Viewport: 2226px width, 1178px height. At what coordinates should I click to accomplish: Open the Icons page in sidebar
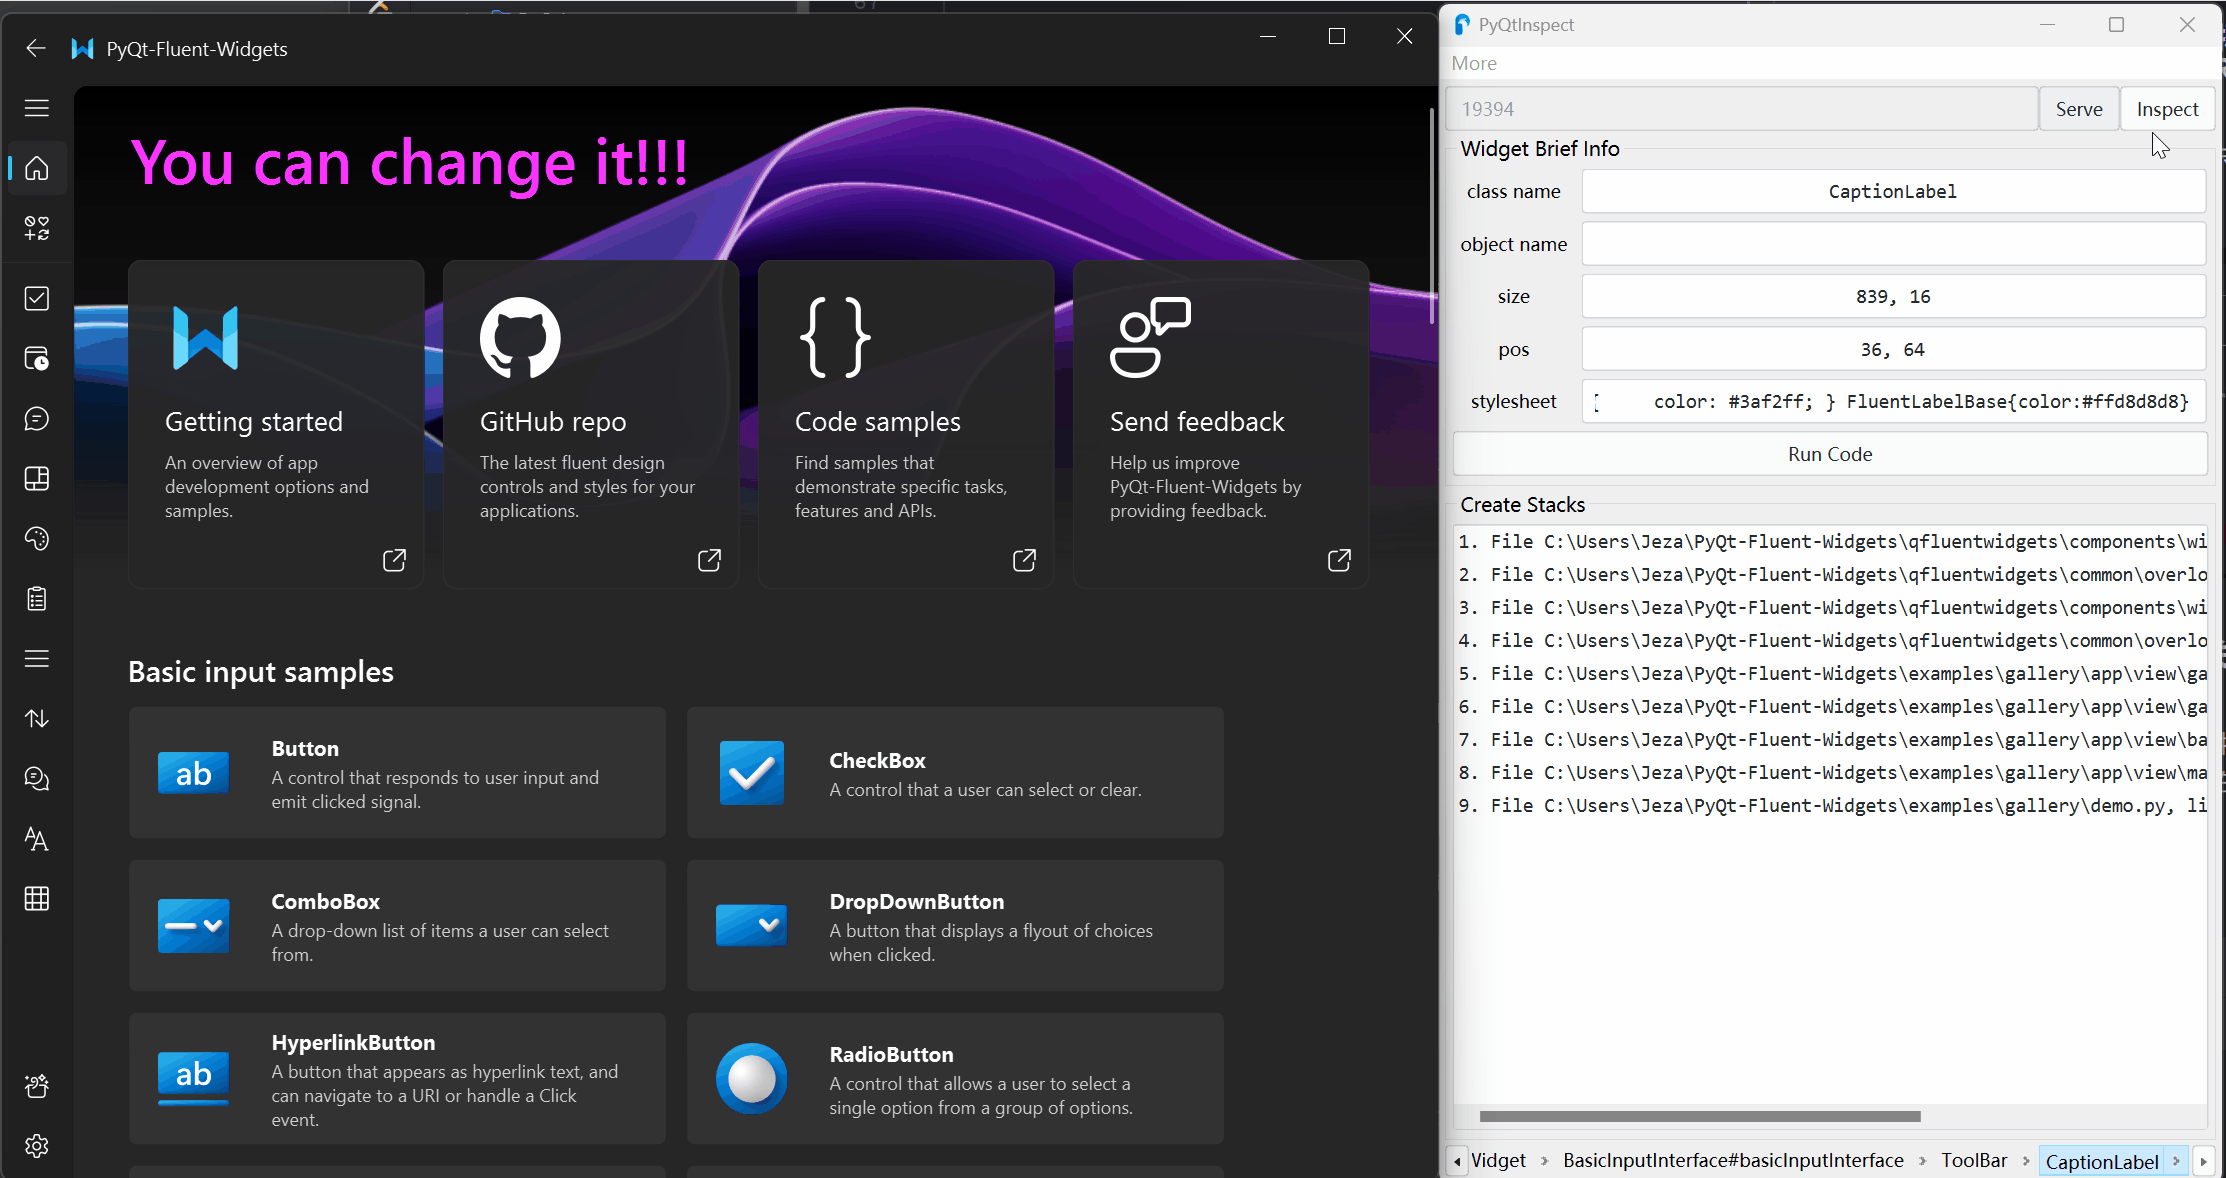point(37,228)
